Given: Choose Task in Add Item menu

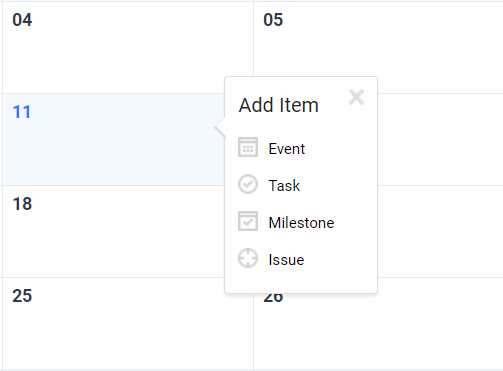Looking at the screenshot, I should coord(284,186).
